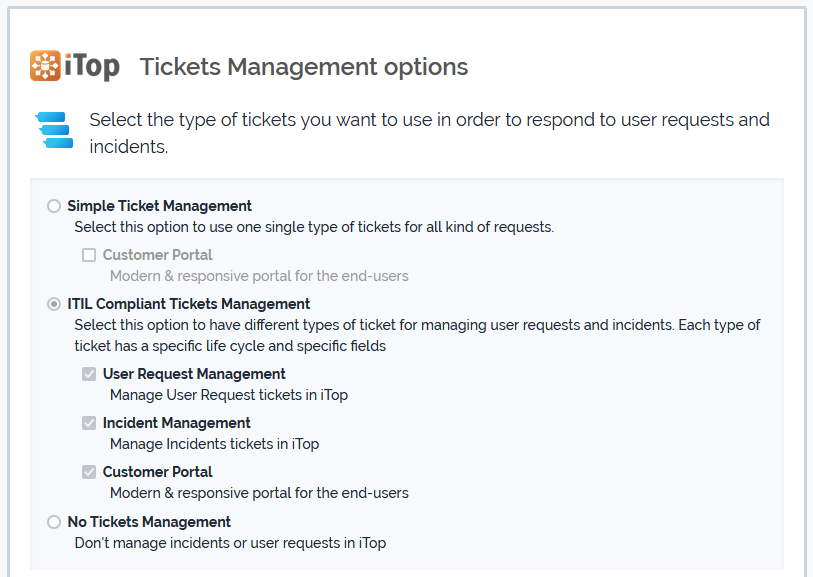
Task: Pick the No Tickets Management radio button
Action: (54, 522)
